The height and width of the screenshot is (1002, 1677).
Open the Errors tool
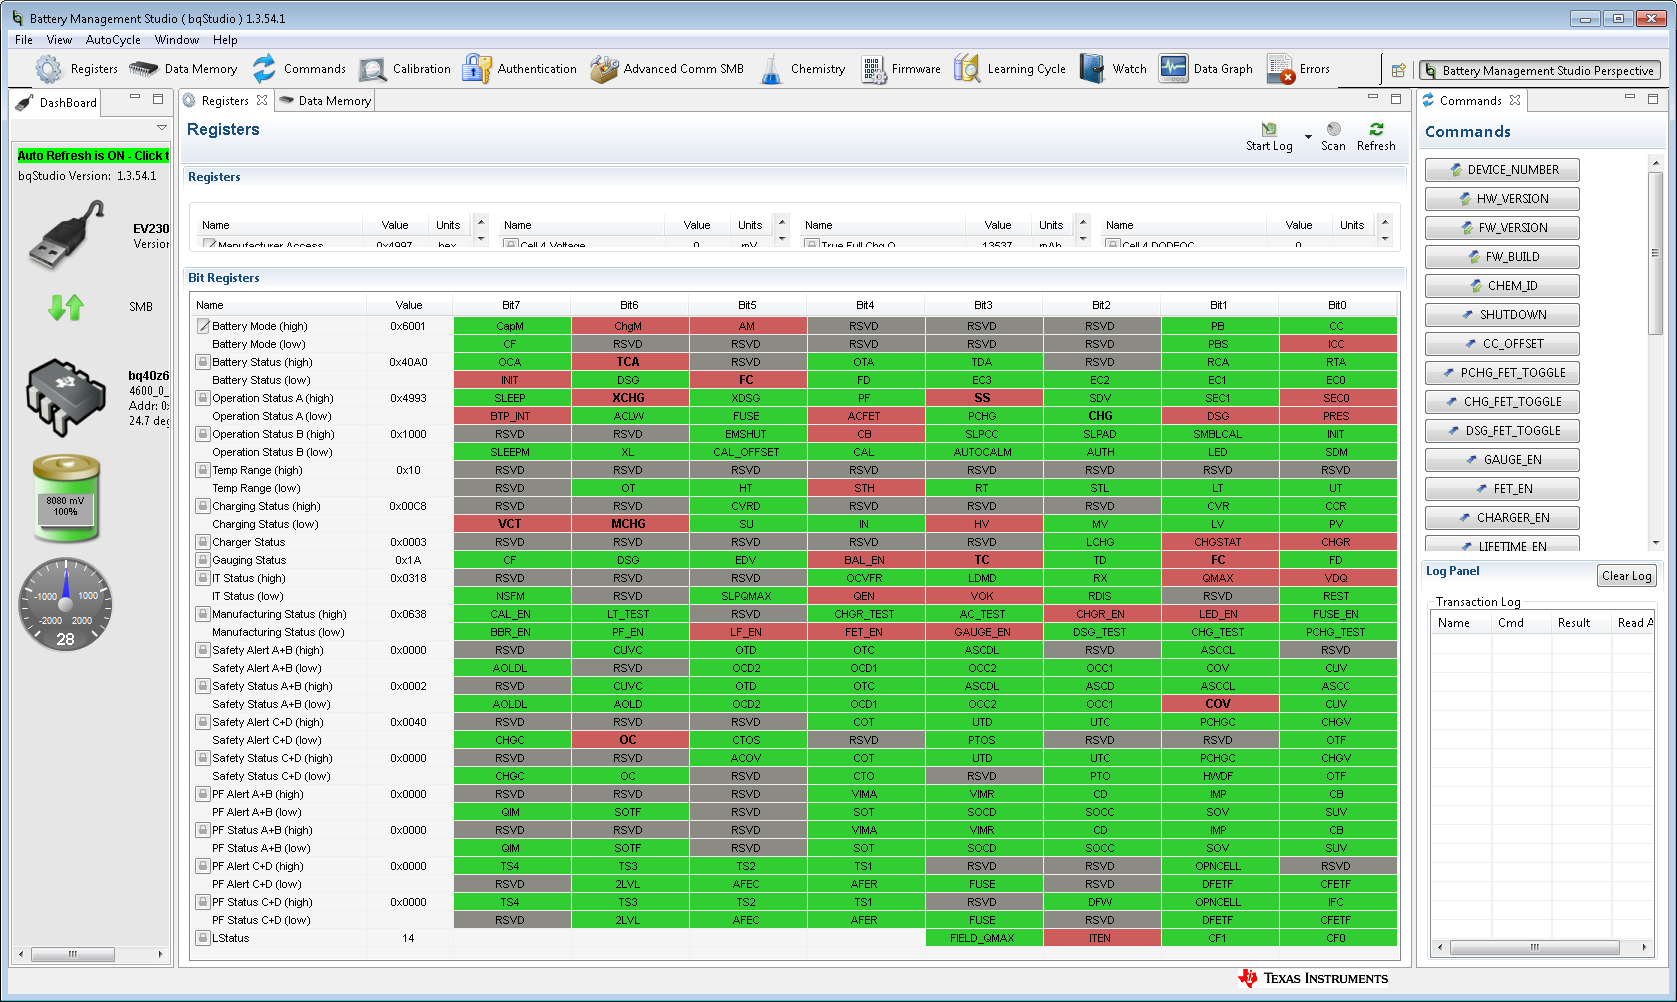pos(1298,69)
